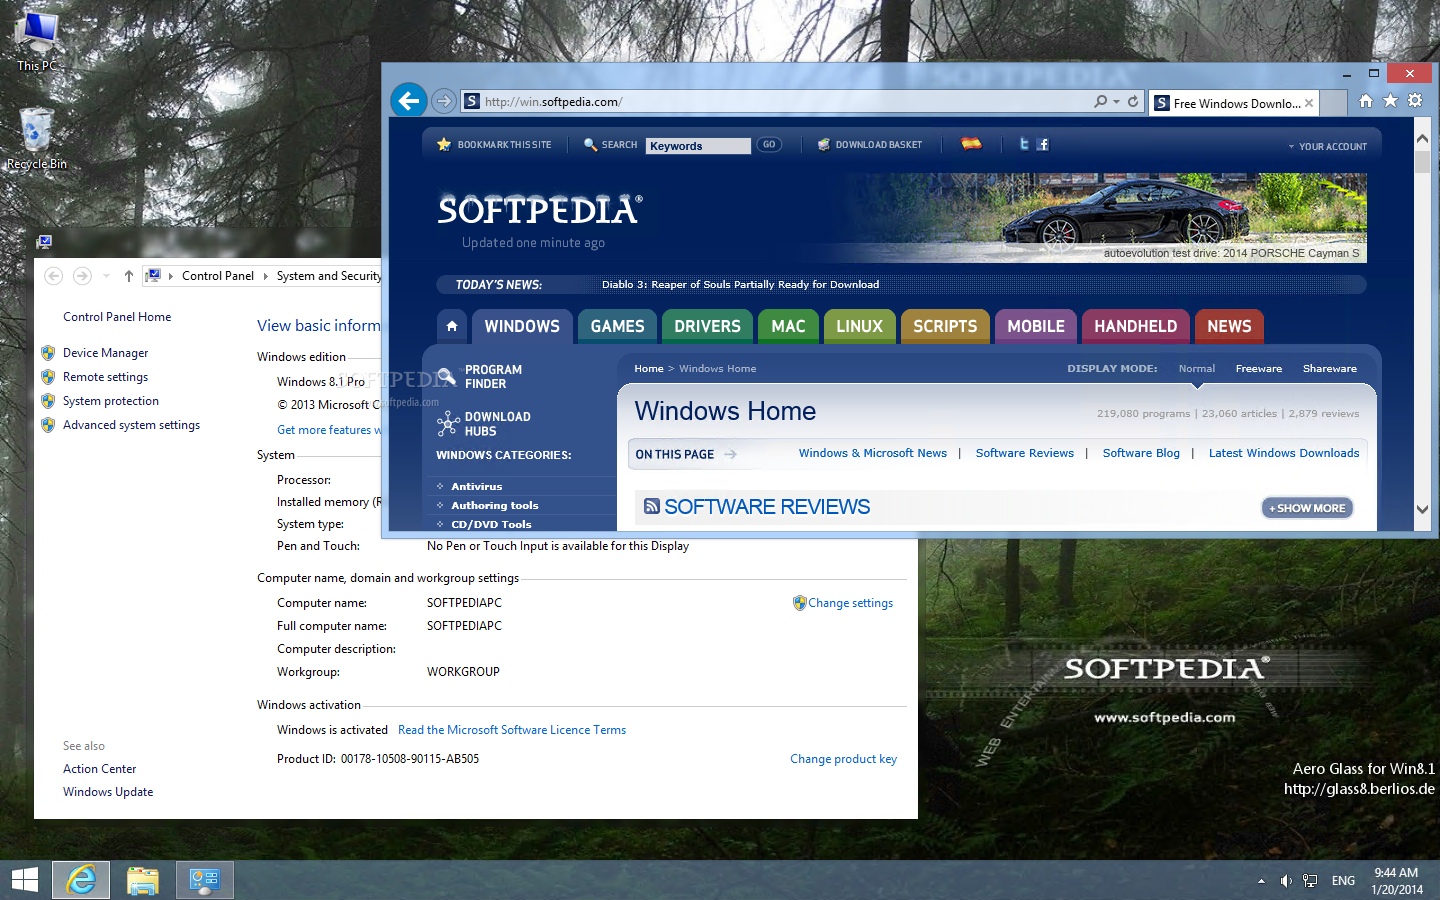Open Internet Explorer on the taskbar

point(81,880)
